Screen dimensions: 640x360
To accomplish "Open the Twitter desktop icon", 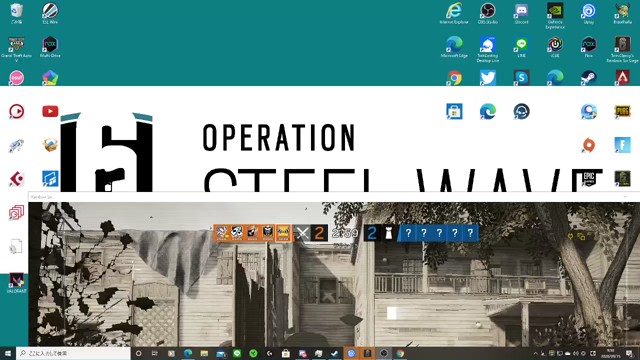I will click(x=488, y=78).
